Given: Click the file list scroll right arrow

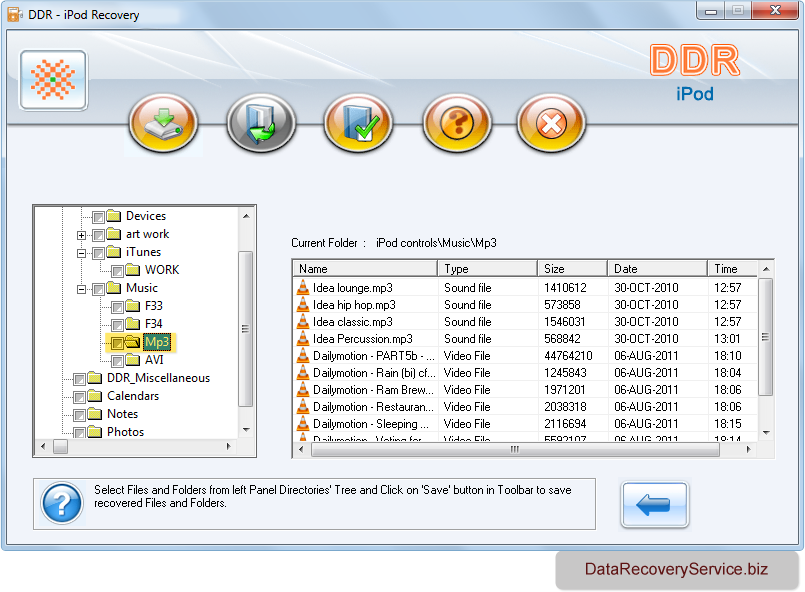Looking at the screenshot, I should pyautogui.click(x=749, y=449).
